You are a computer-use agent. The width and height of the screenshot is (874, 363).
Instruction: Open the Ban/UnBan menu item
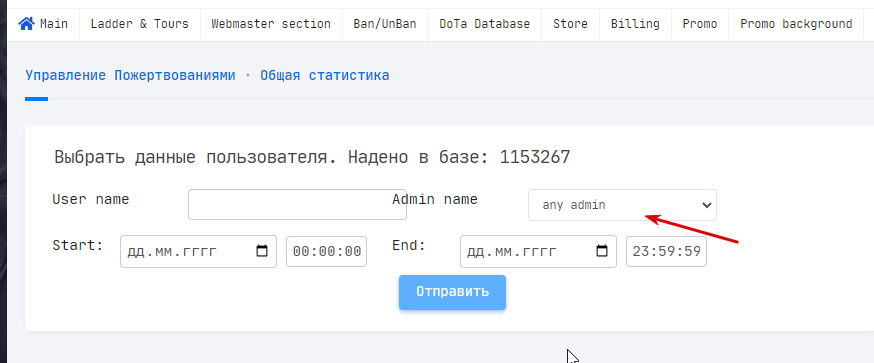click(x=385, y=24)
